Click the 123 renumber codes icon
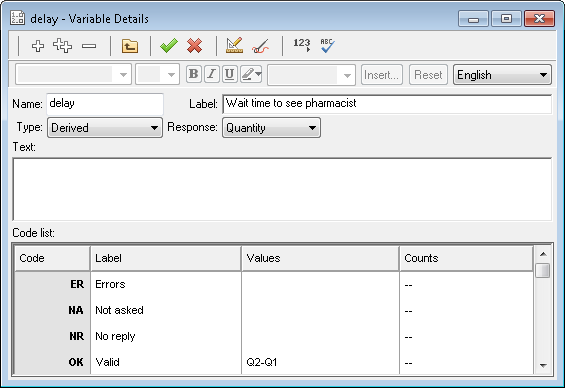 click(x=302, y=45)
